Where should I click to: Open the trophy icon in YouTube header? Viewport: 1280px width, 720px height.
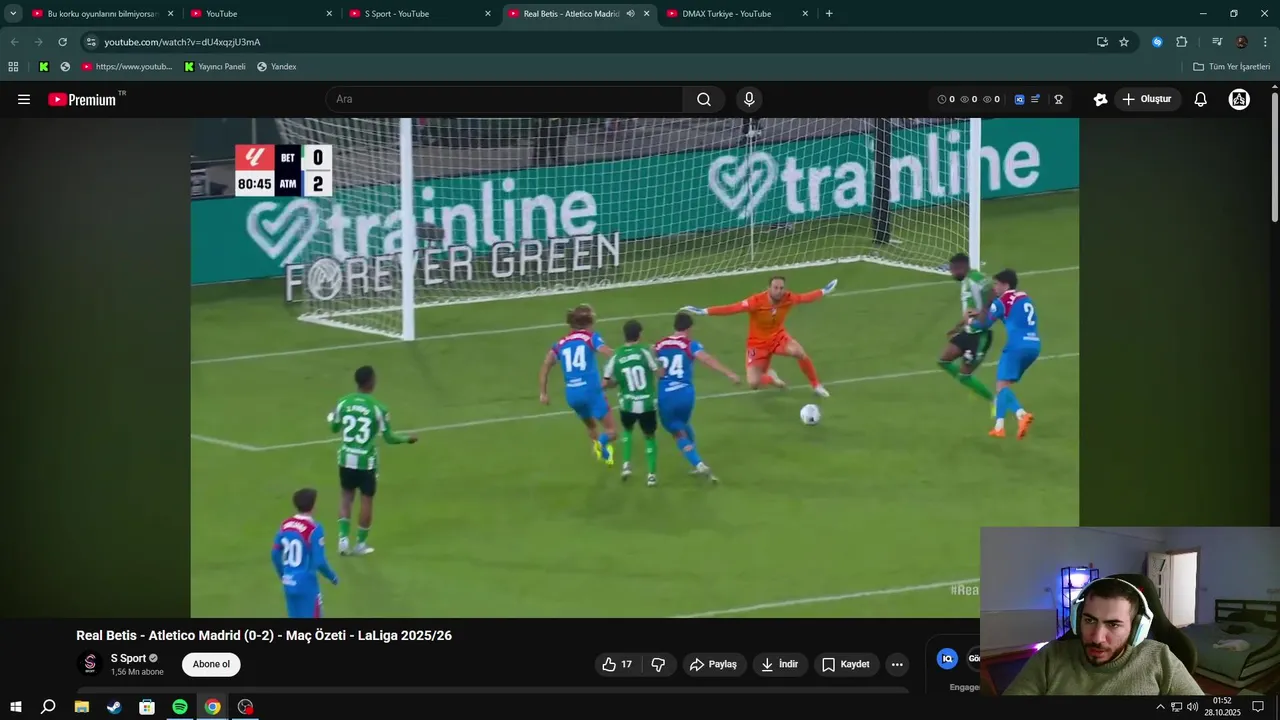point(1059,99)
